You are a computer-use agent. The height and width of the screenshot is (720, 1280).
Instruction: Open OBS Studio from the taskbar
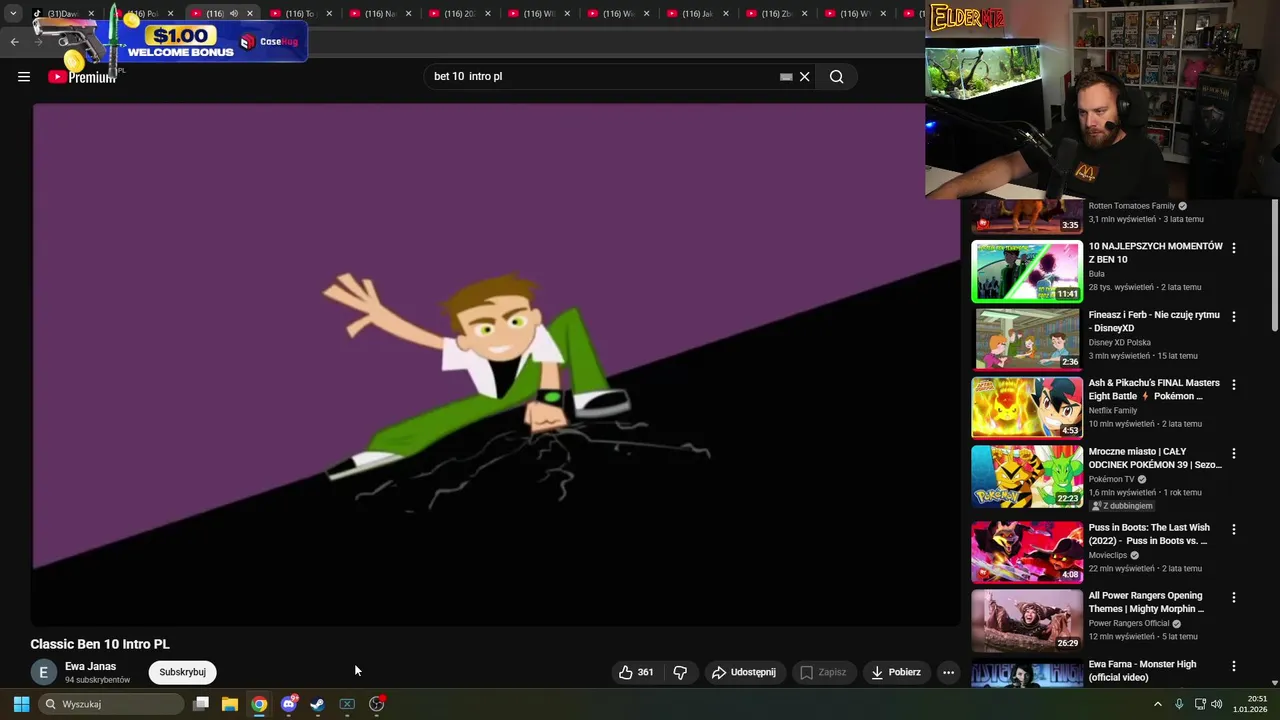[x=377, y=704]
